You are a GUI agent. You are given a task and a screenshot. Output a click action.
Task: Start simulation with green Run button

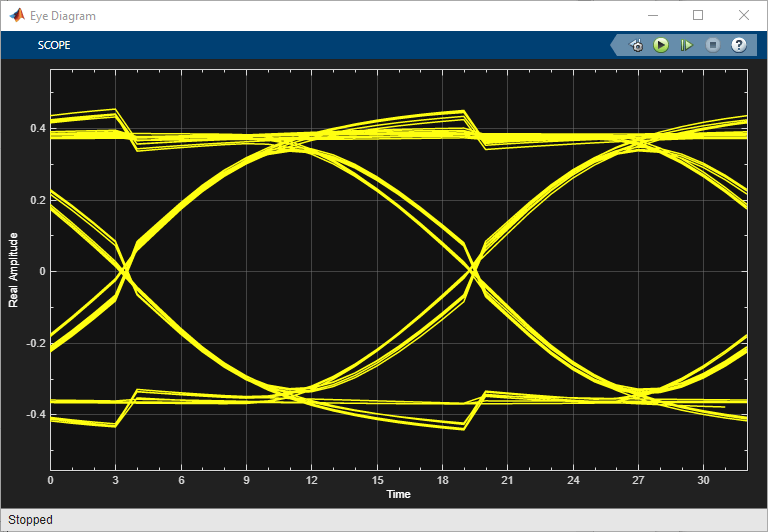pos(661,45)
